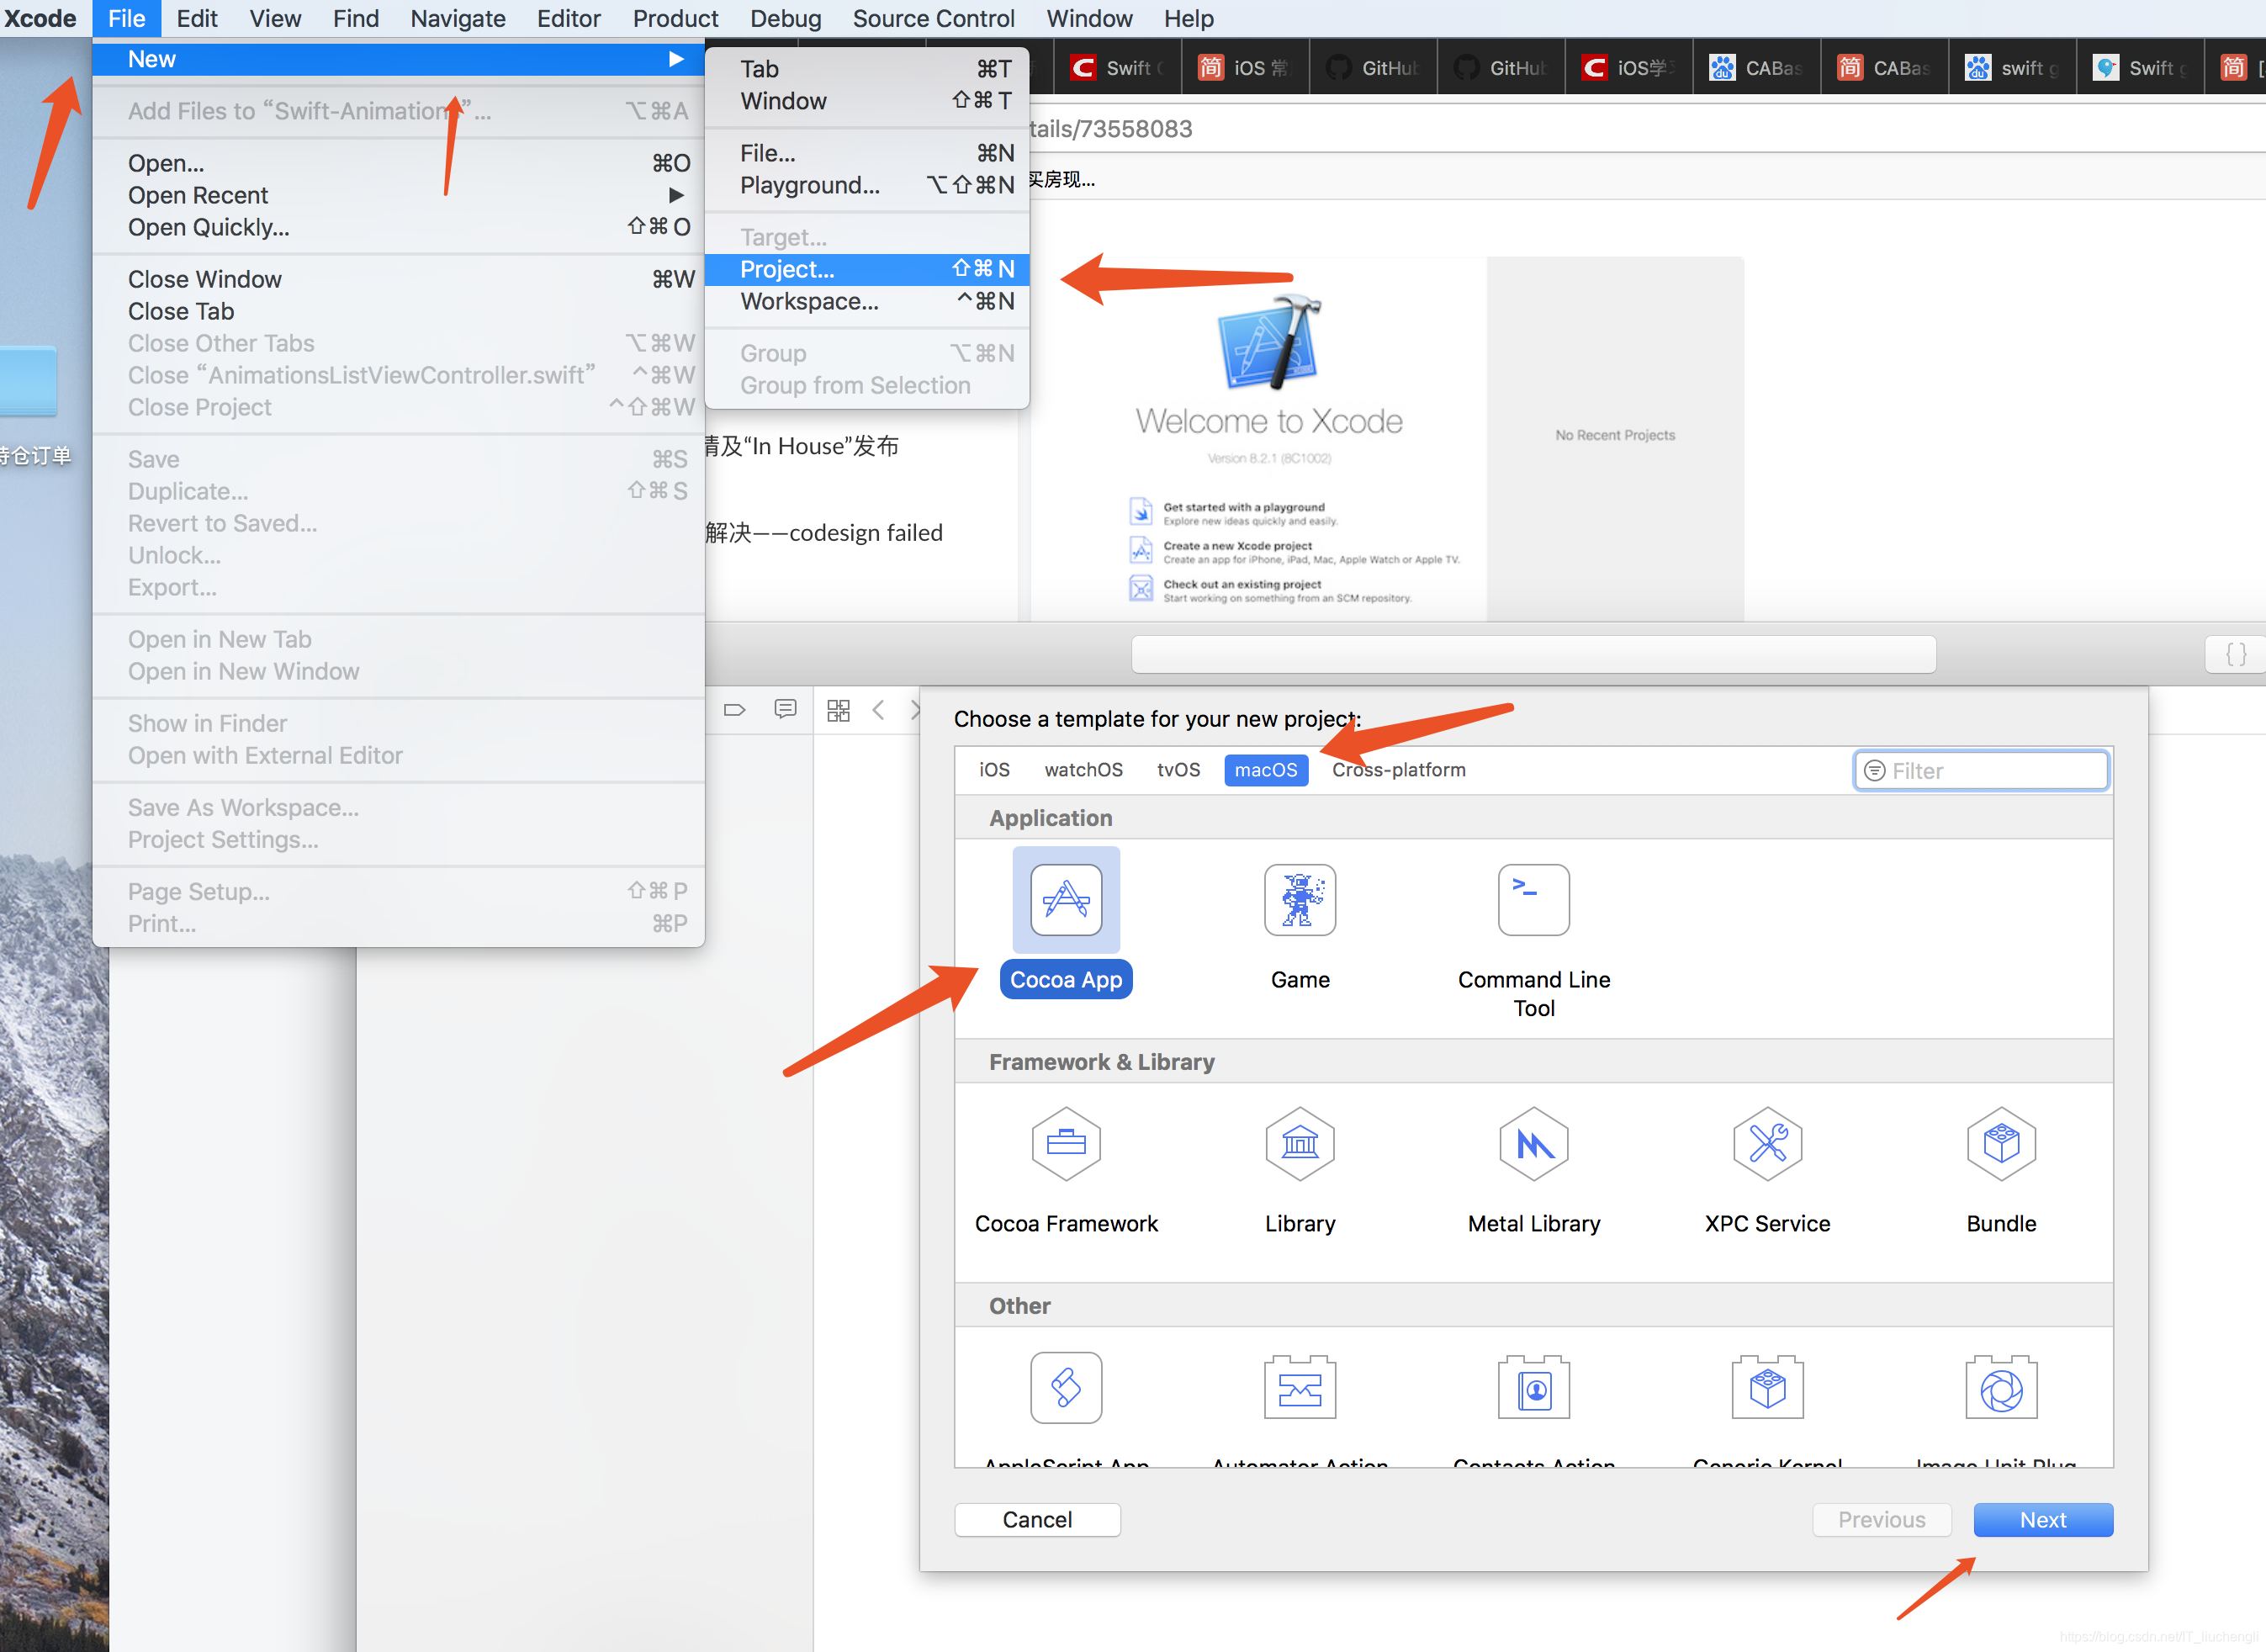
Task: Select the AppleScript App template icon
Action: (1066, 1388)
